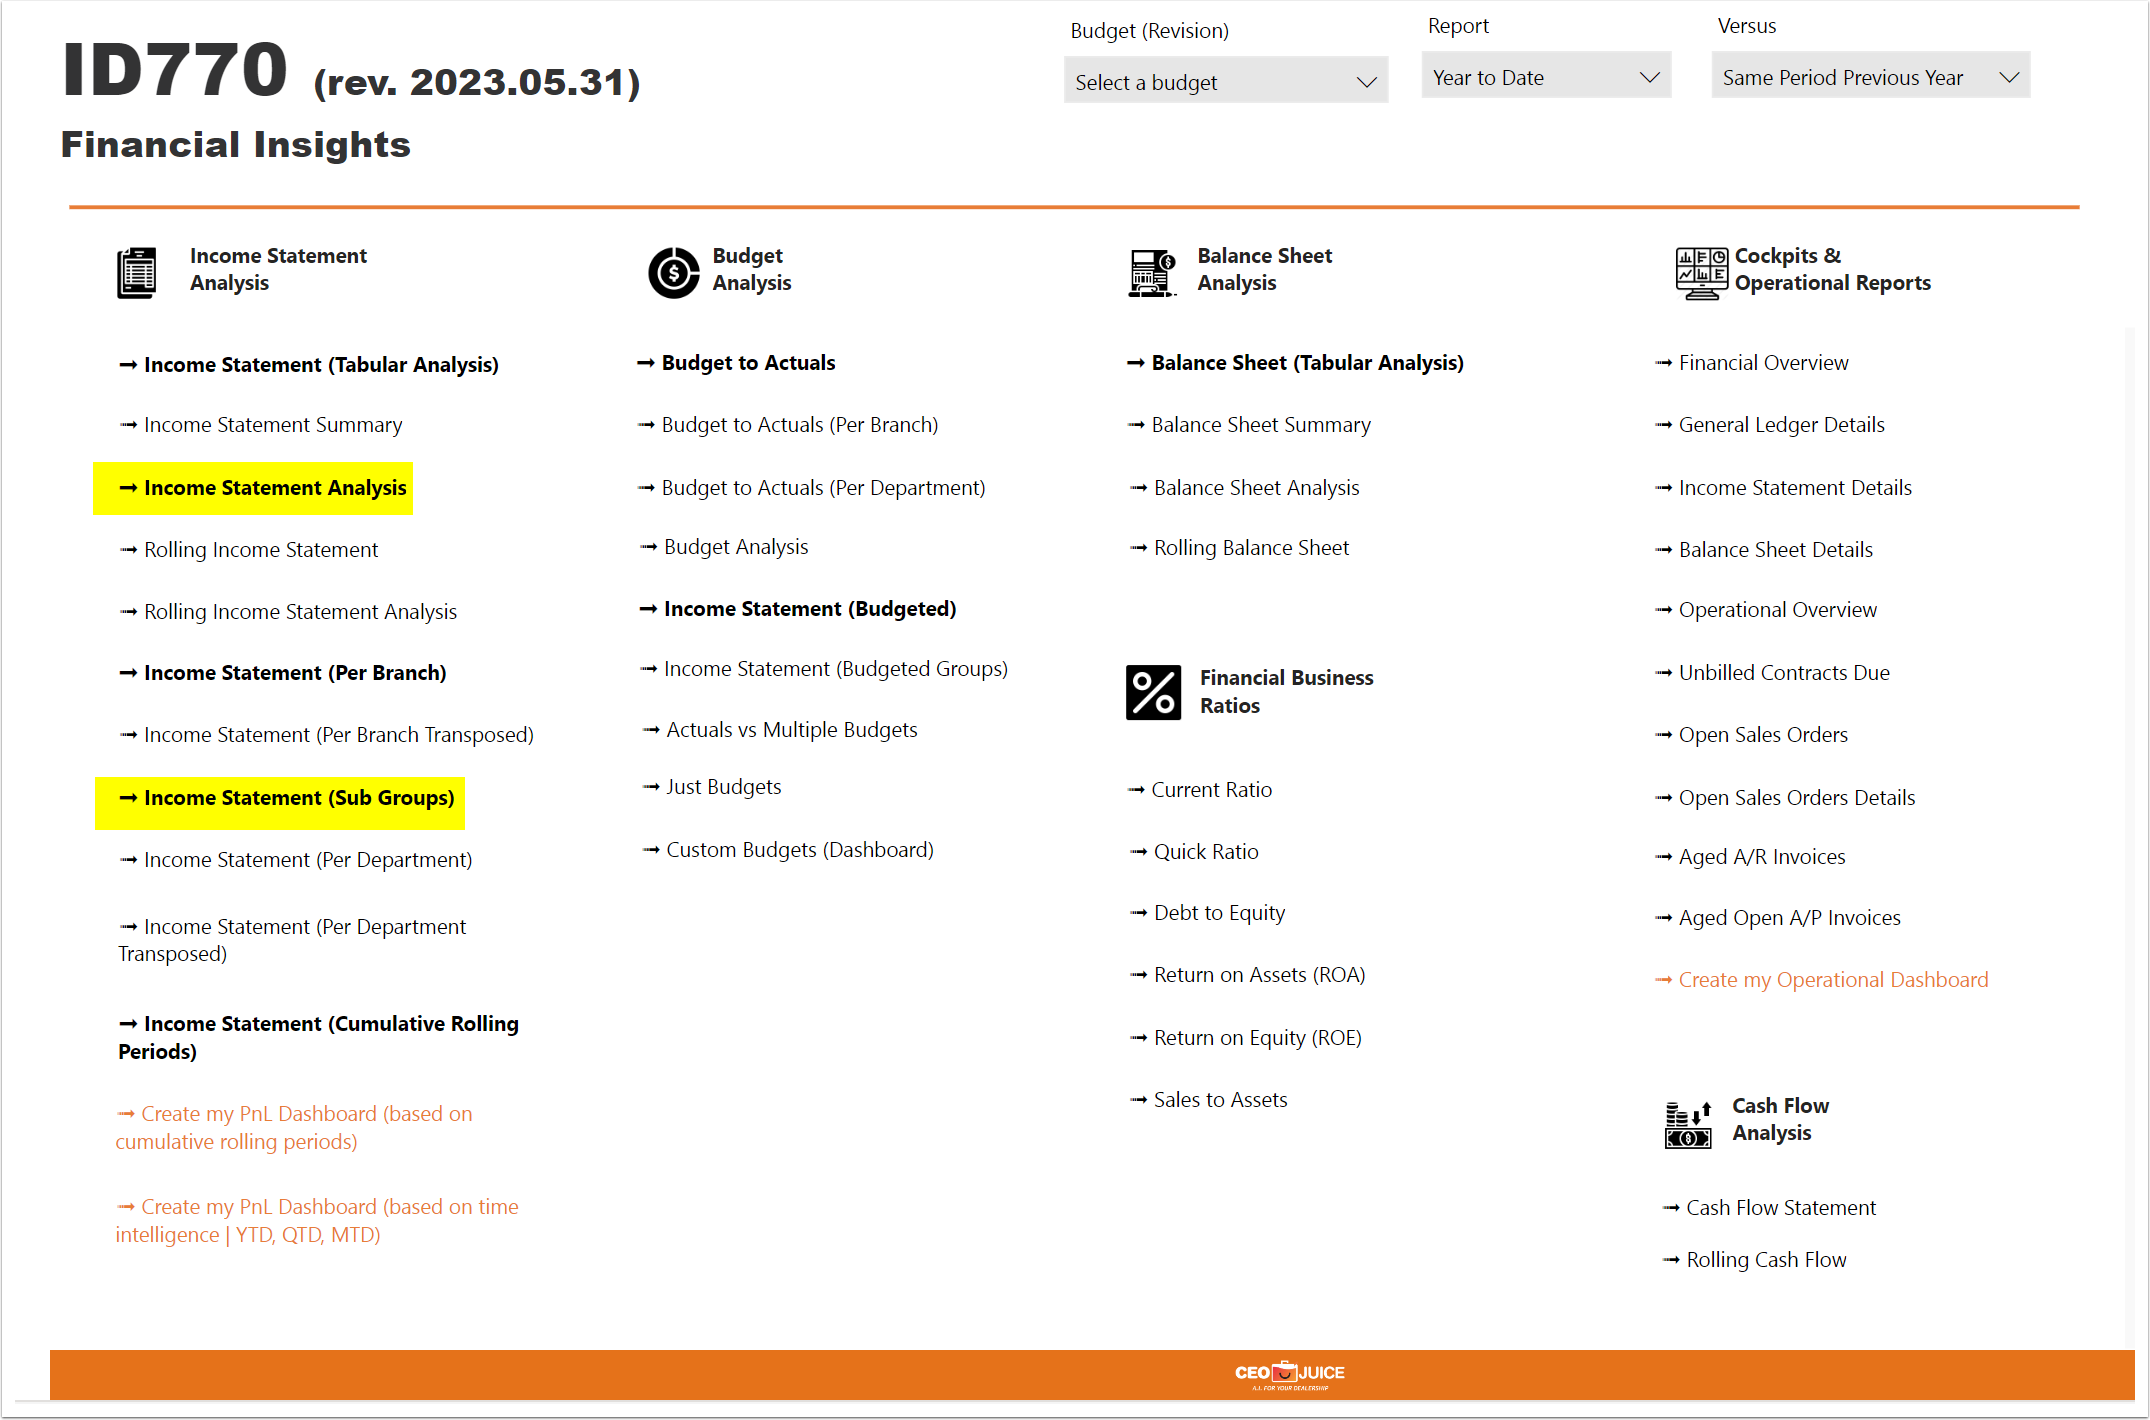Image resolution: width=2150 pixels, height=1420 pixels.
Task: Click the CEO Juice logo in footer
Action: [x=1289, y=1374]
